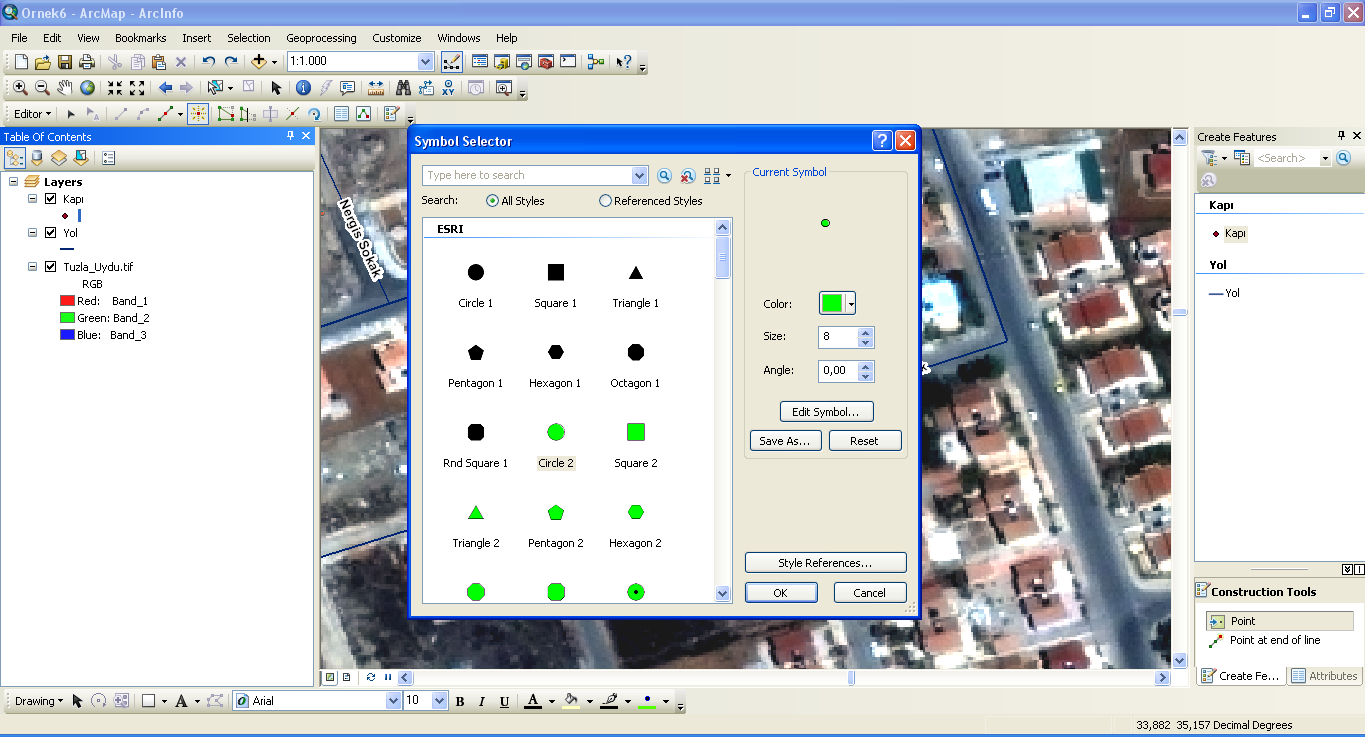Open the green Color swatch picker
Image resolution: width=1365 pixels, height=737 pixels.
coord(838,304)
